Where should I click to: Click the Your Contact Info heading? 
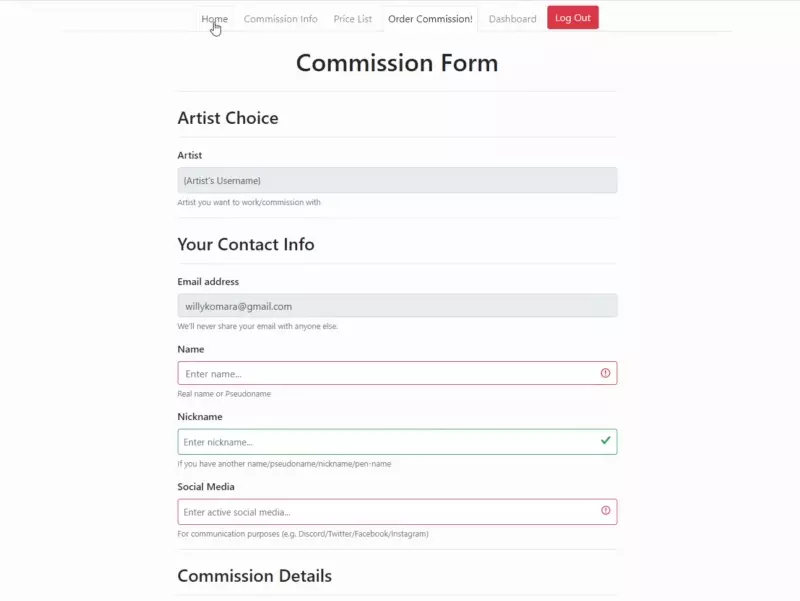(246, 244)
